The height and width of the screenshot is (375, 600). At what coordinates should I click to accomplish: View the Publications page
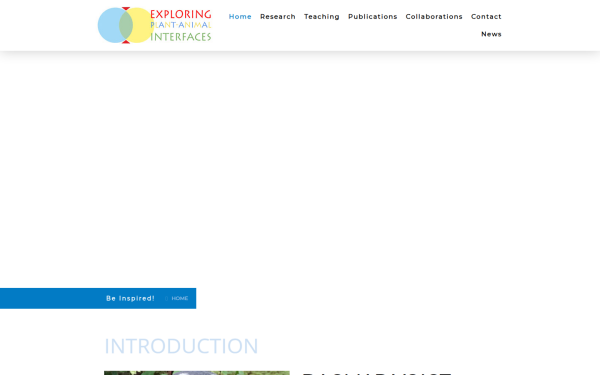(373, 16)
